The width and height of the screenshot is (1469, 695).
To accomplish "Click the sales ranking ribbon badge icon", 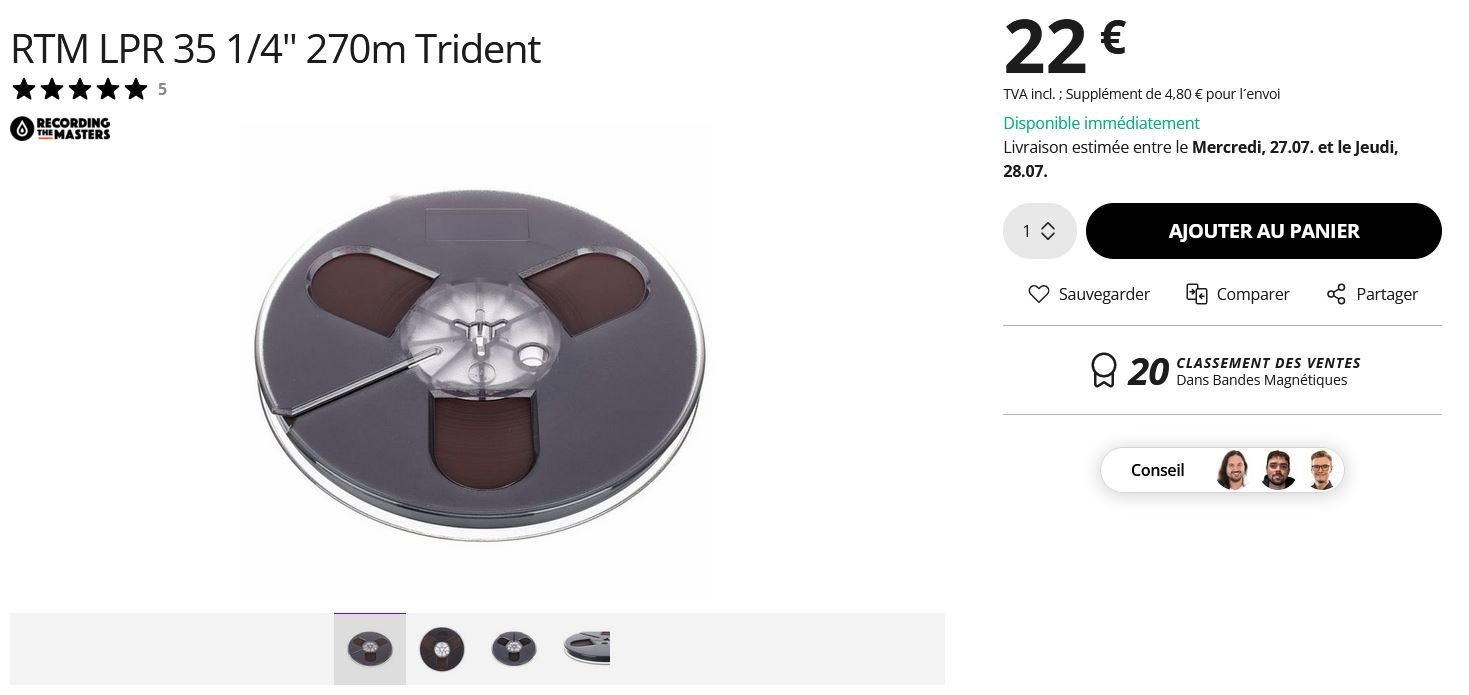I will coord(1103,371).
